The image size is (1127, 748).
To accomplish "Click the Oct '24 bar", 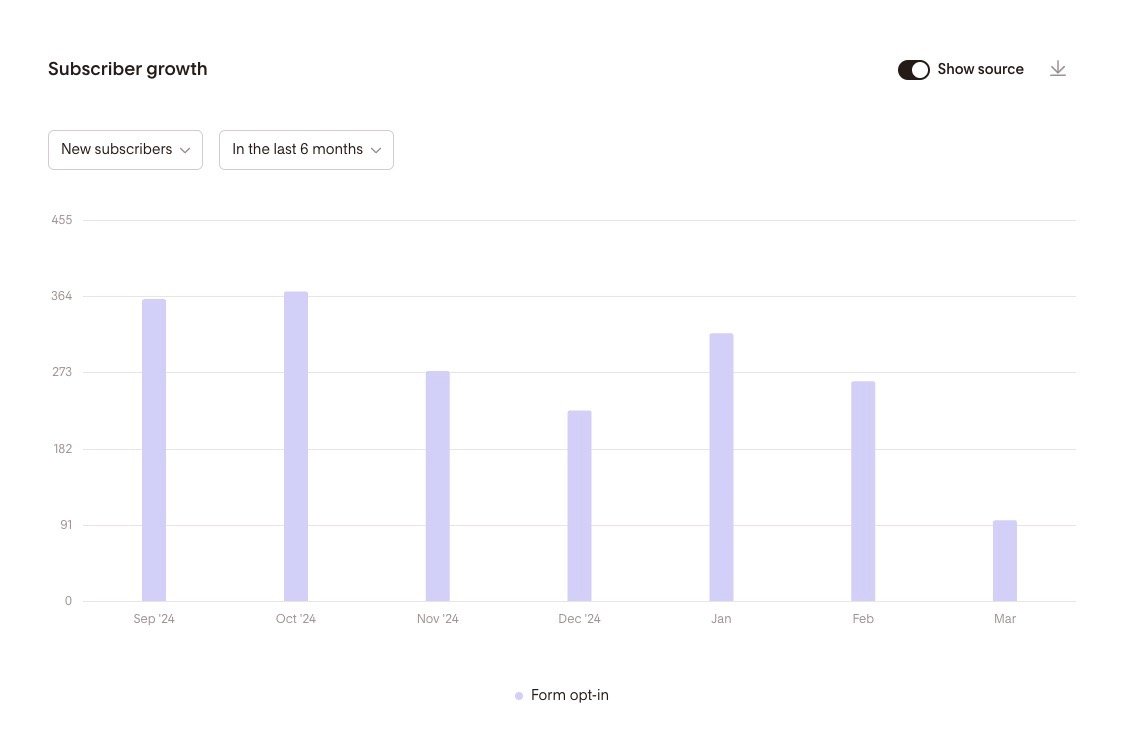I will [x=295, y=446].
